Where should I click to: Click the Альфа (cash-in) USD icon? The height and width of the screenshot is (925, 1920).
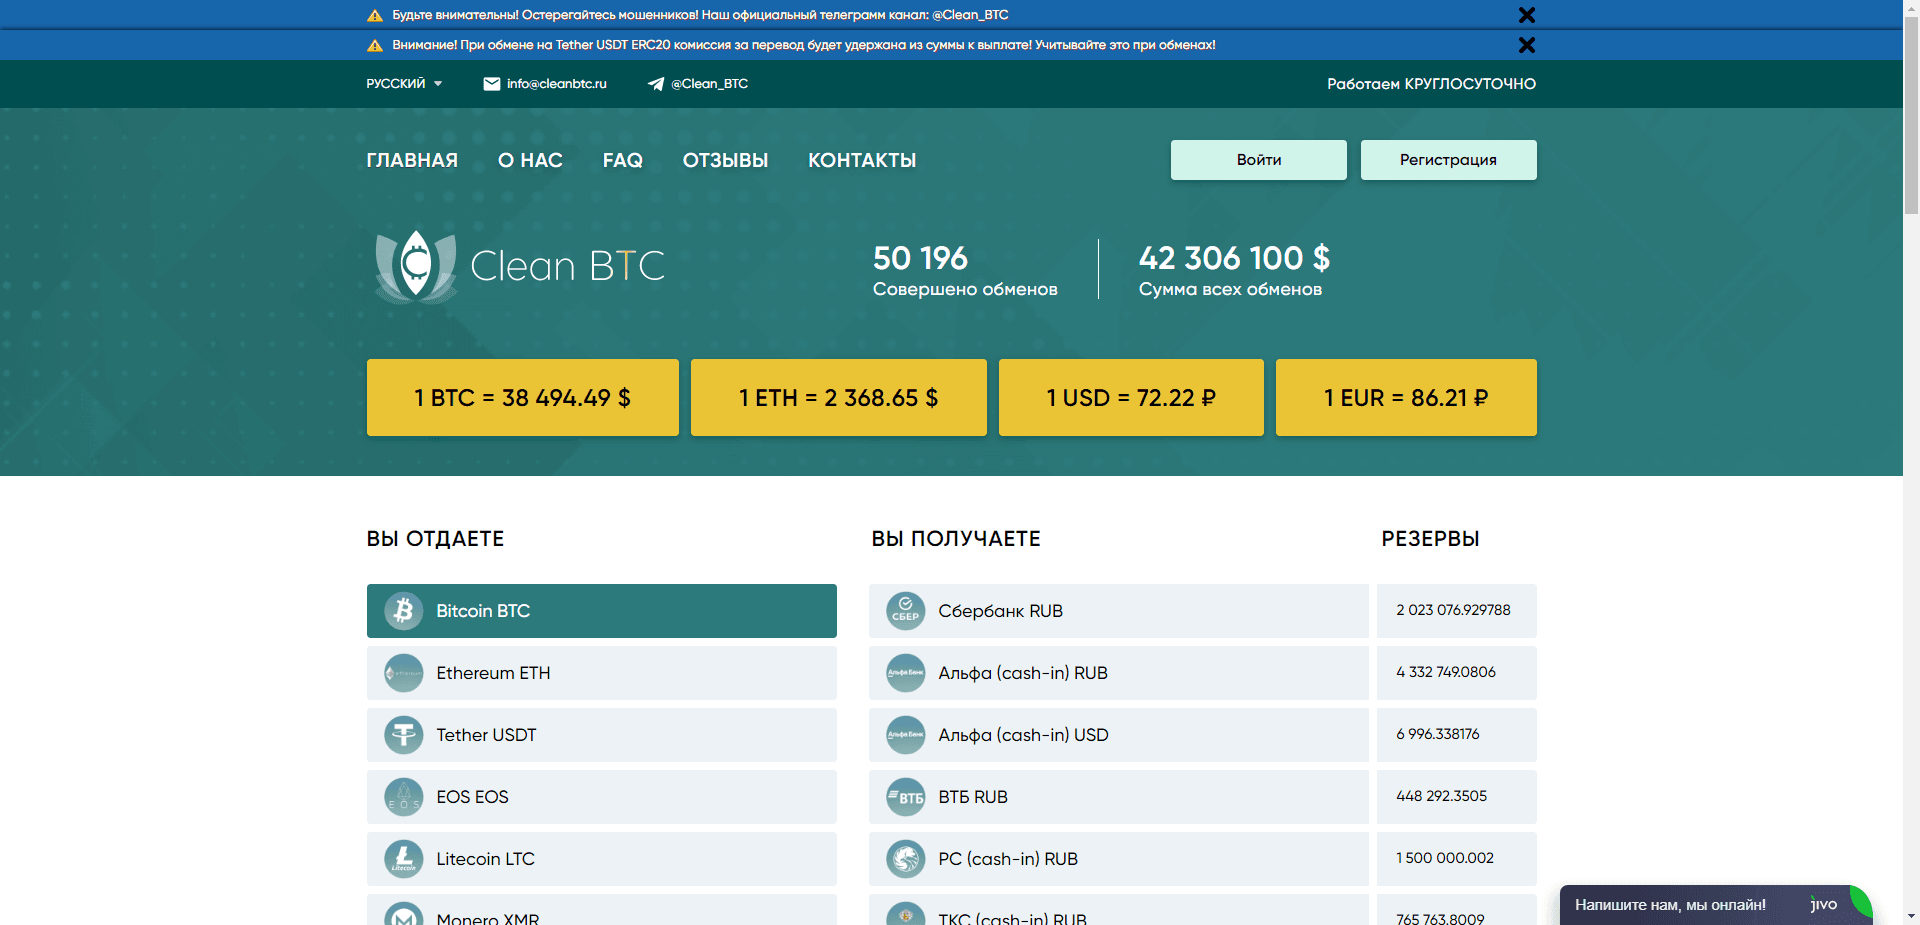[906, 735]
